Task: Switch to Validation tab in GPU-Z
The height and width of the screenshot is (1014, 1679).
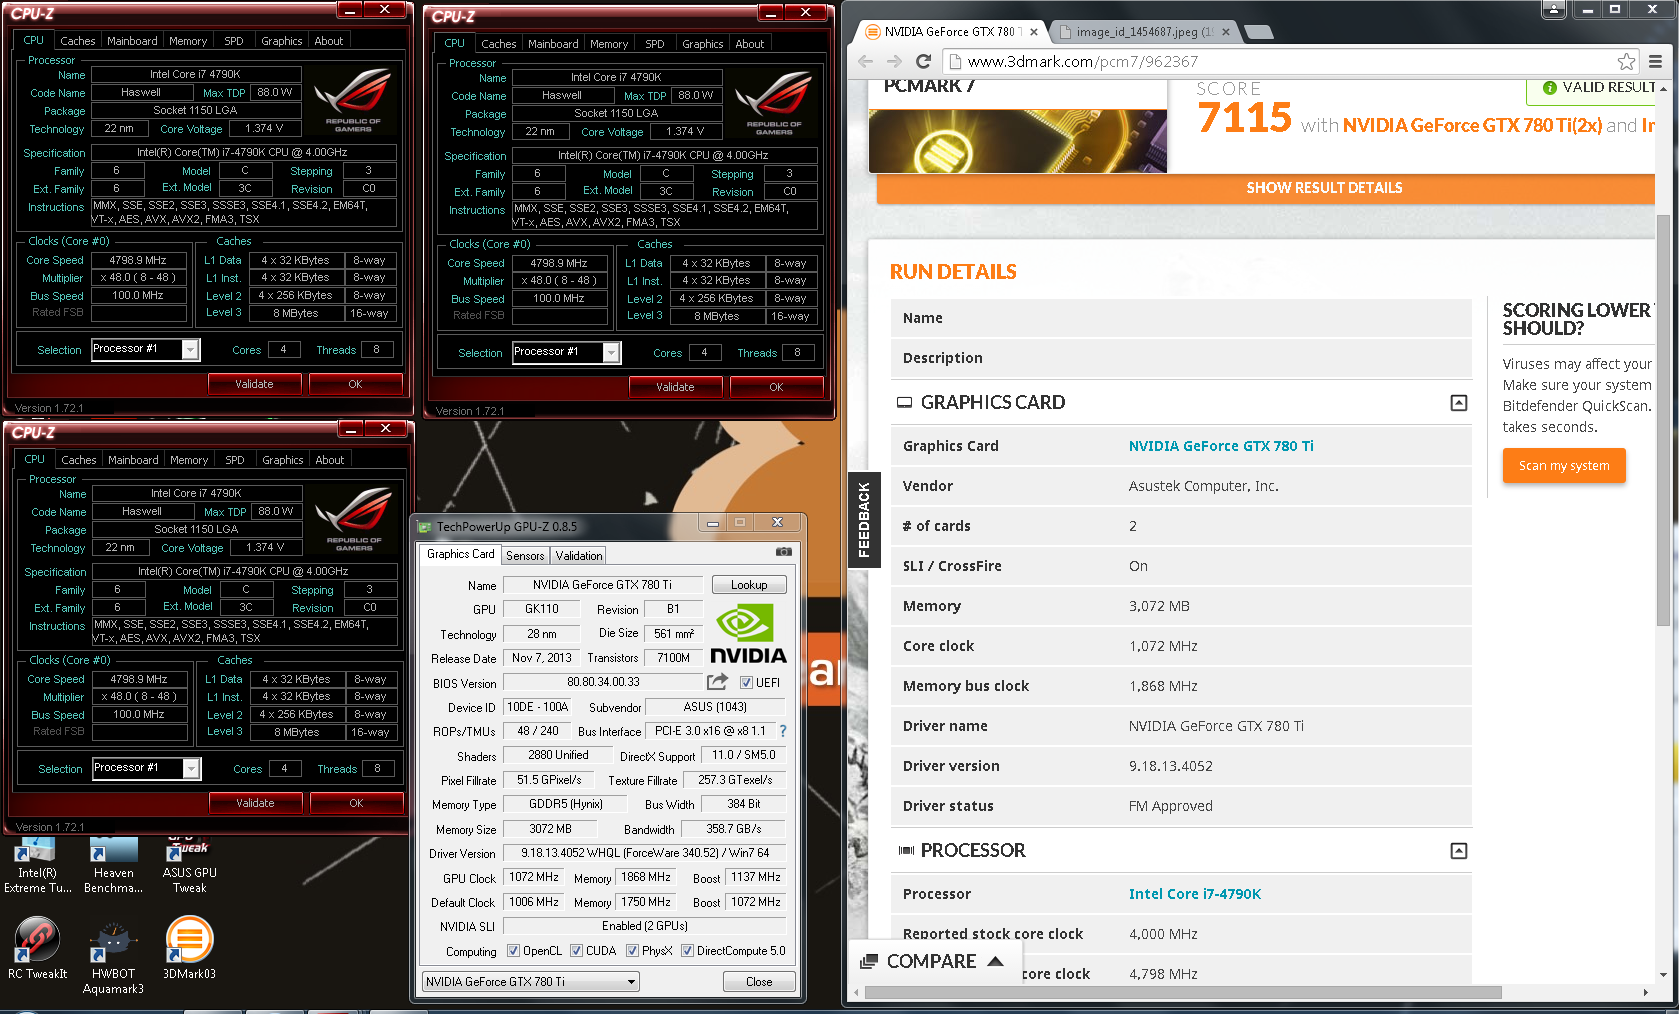Action: (579, 556)
